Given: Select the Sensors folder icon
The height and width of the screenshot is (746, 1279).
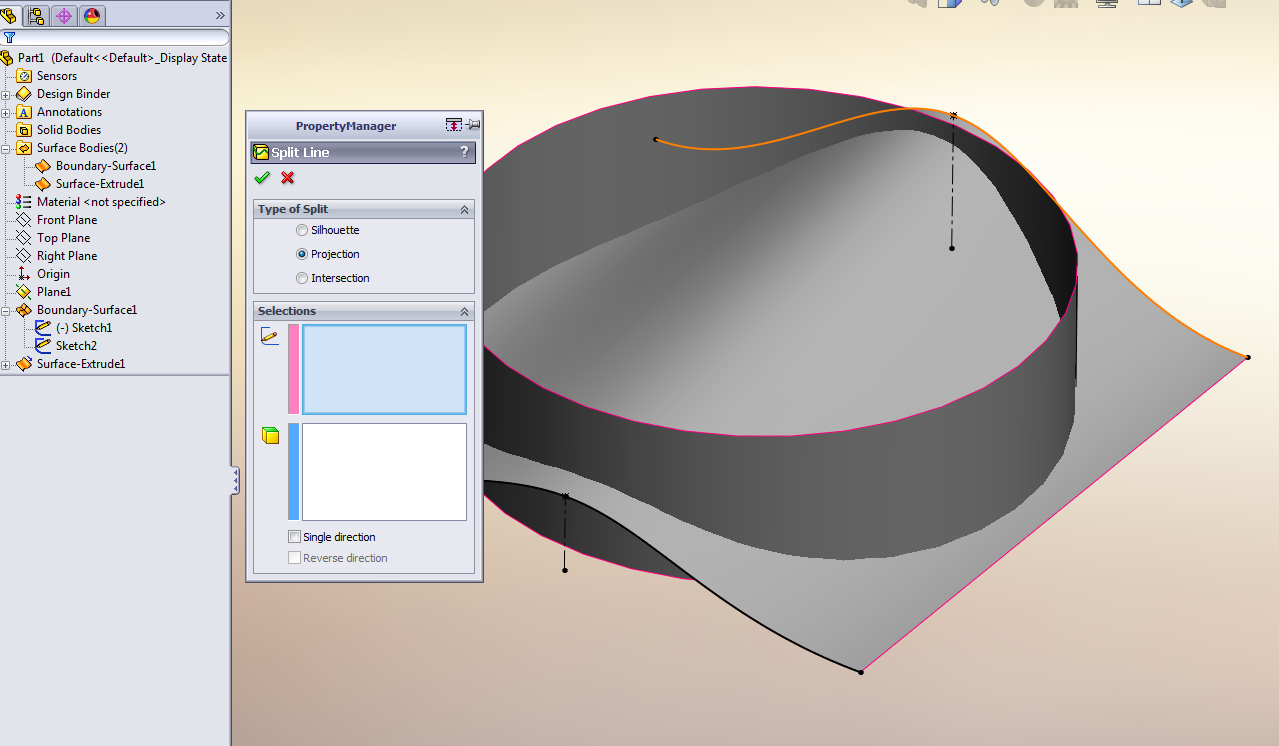Looking at the screenshot, I should click(x=25, y=76).
